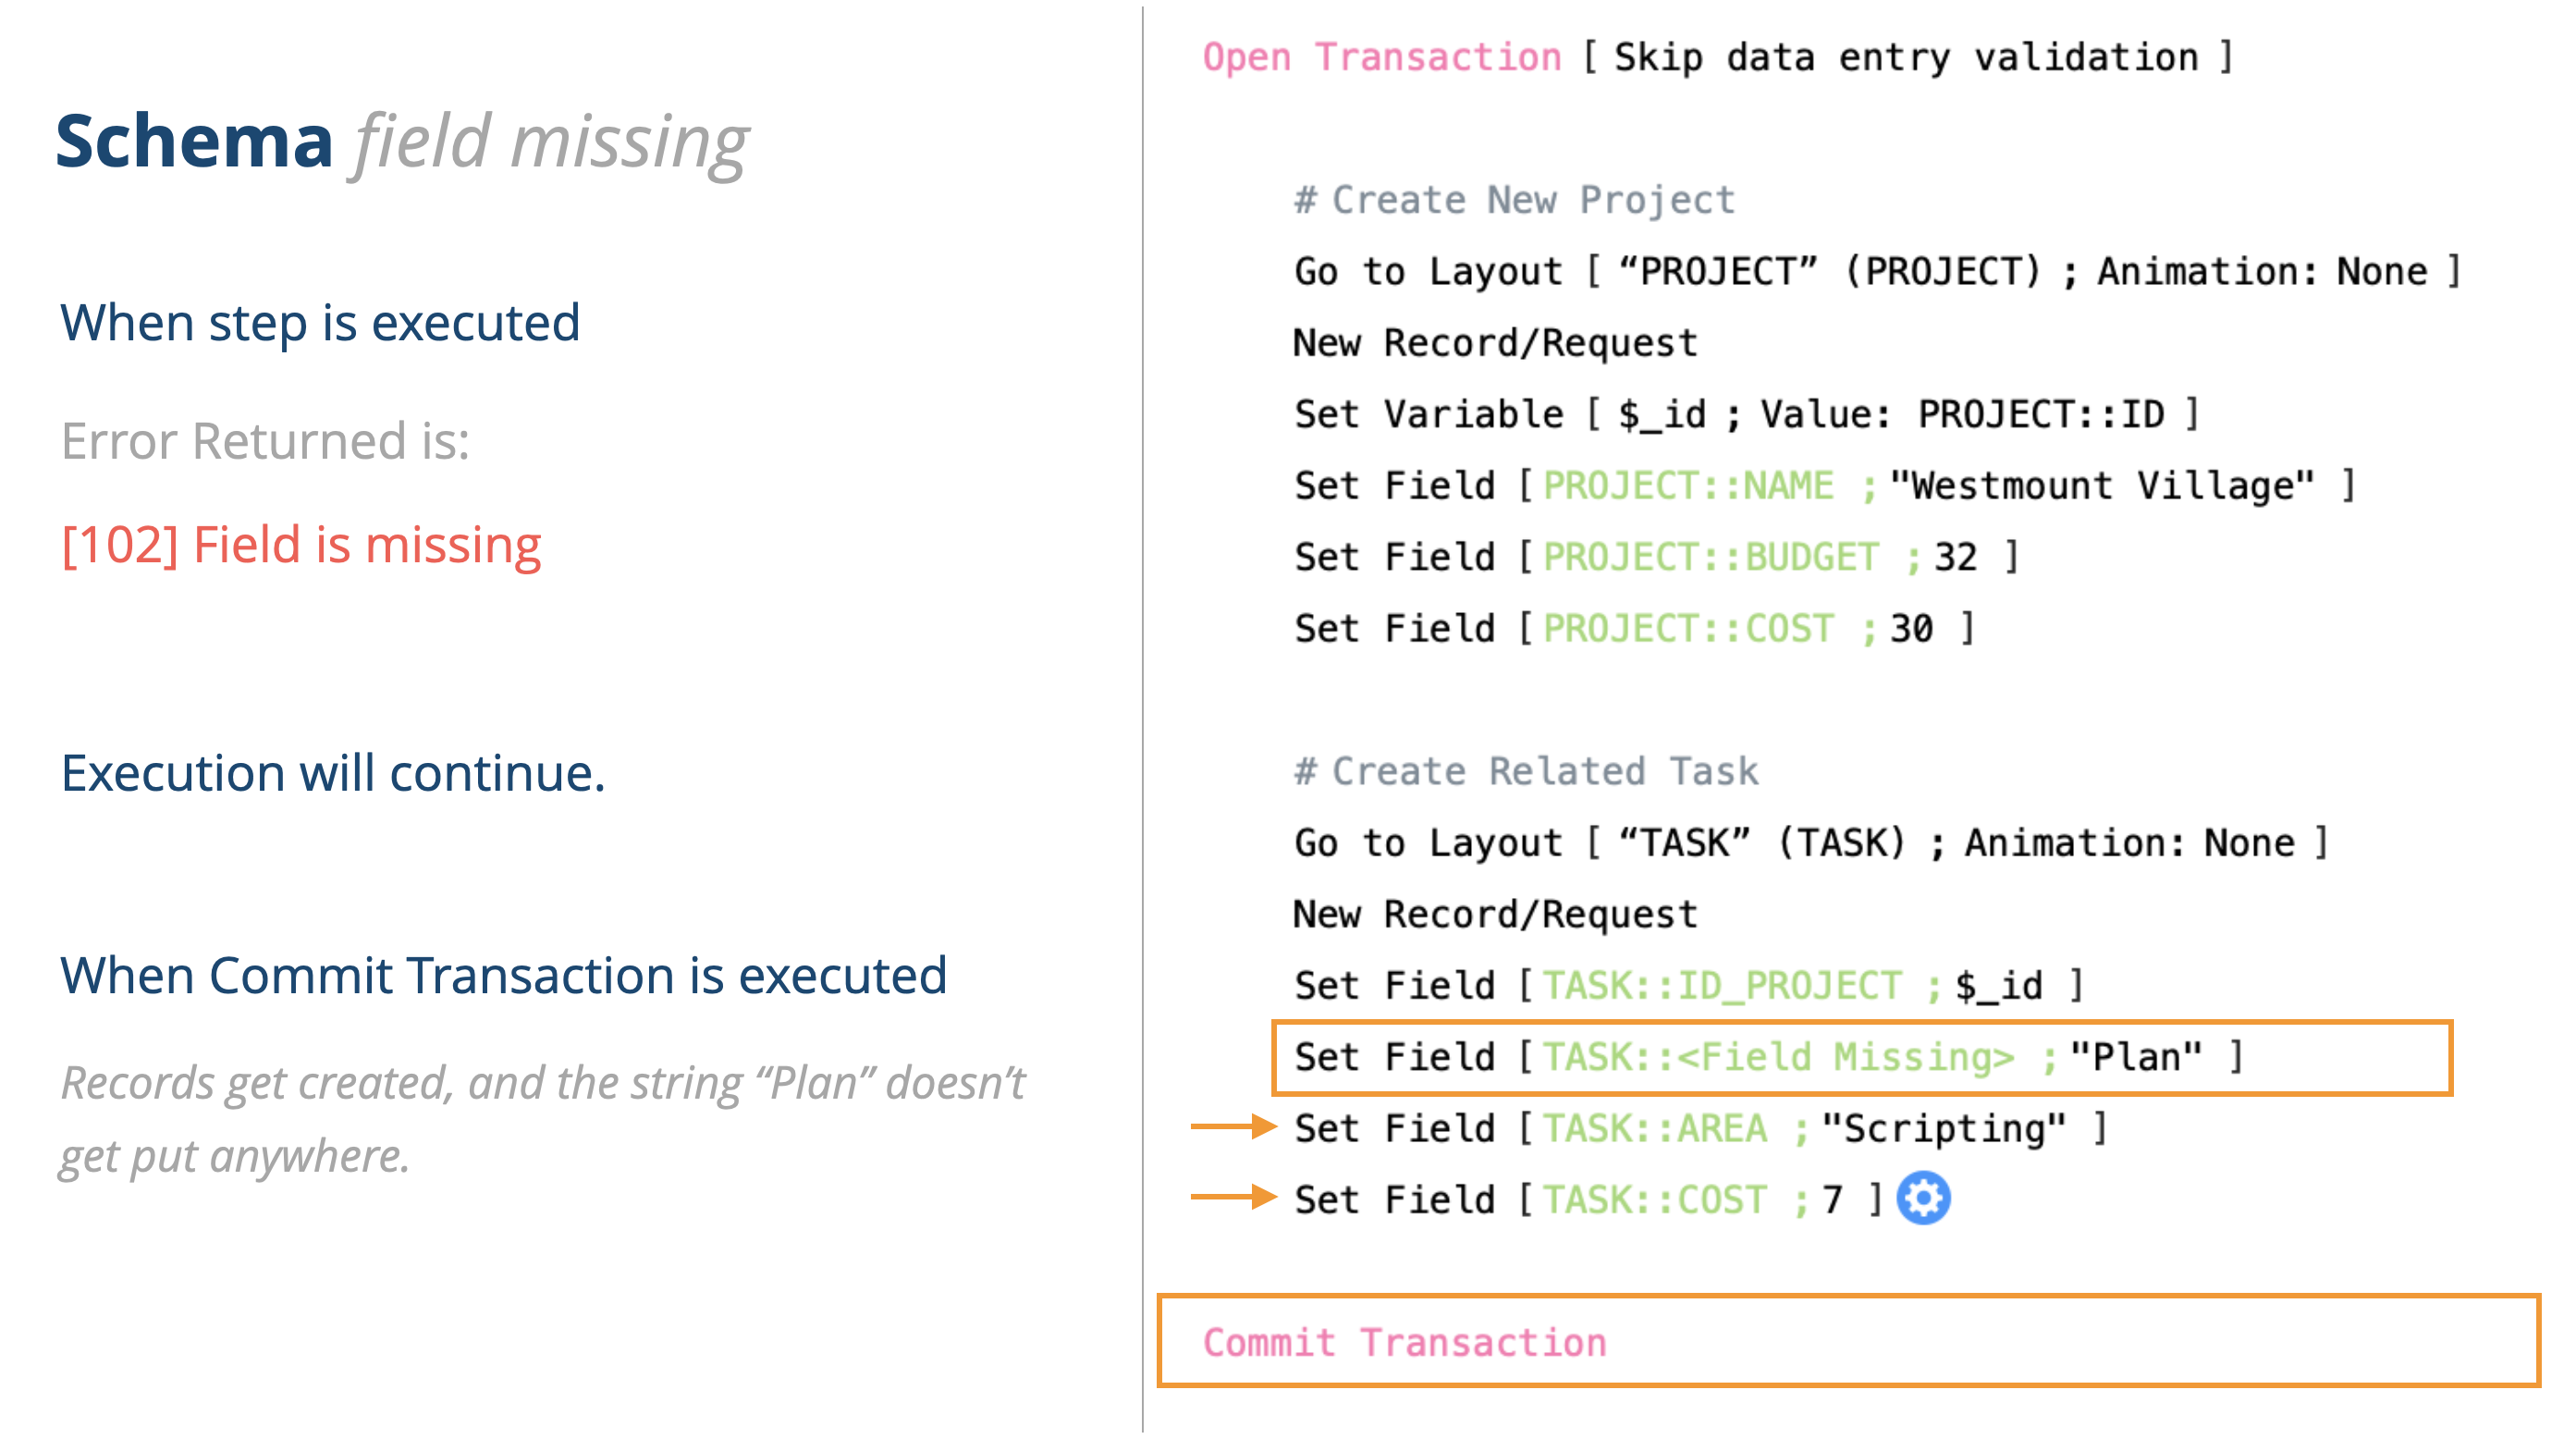Image resolution: width=2576 pixels, height=1439 pixels.
Task: Select the Commit Transaction script step
Action: [x=1404, y=1342]
